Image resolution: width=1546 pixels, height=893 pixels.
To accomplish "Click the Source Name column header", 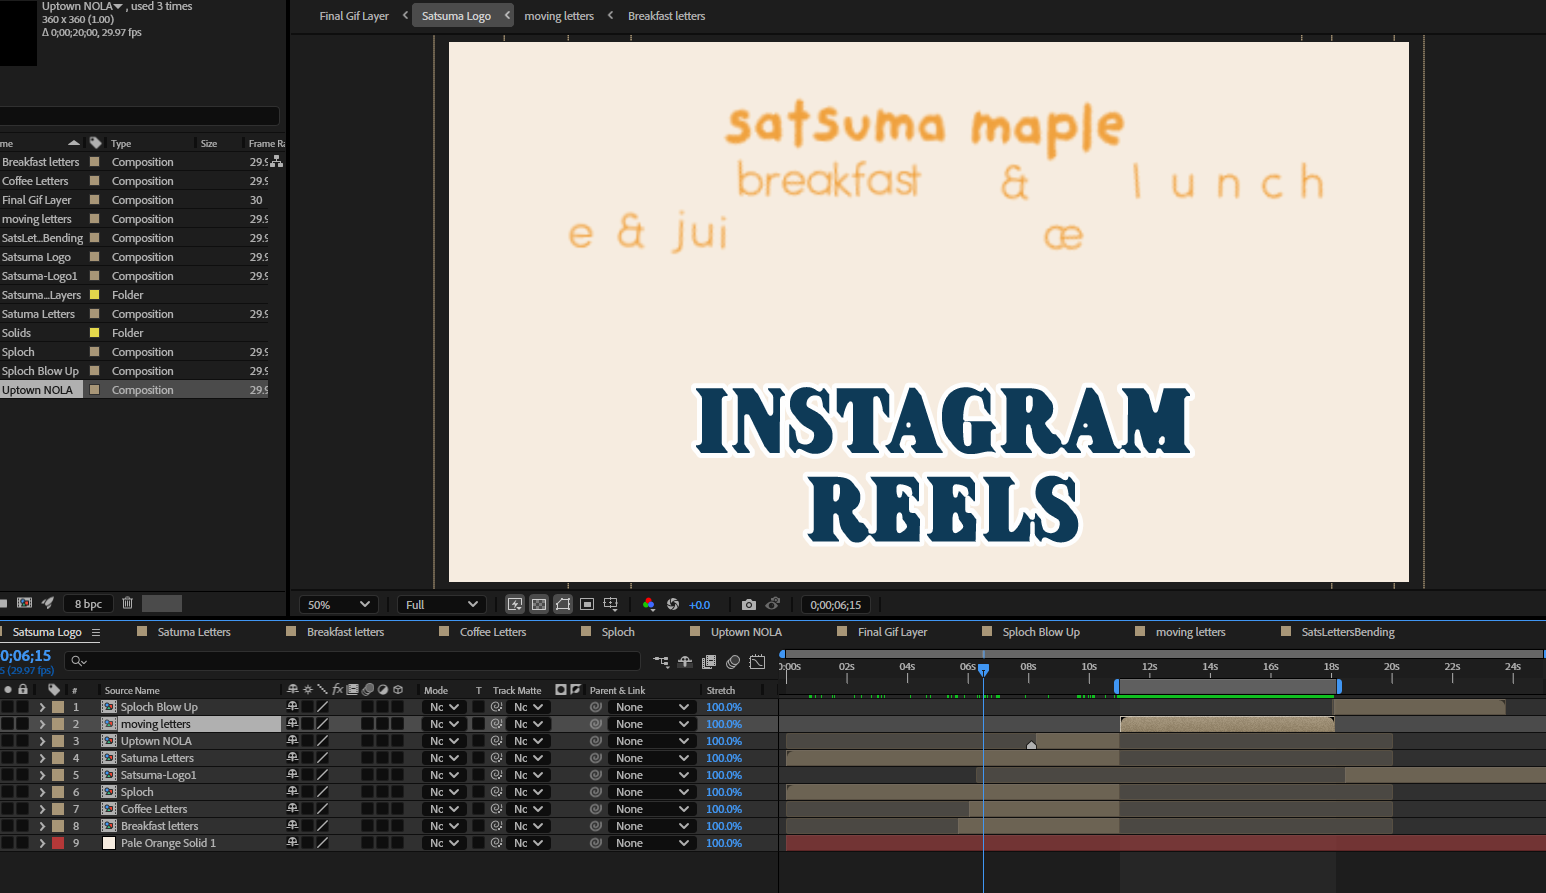I will coord(132,690).
